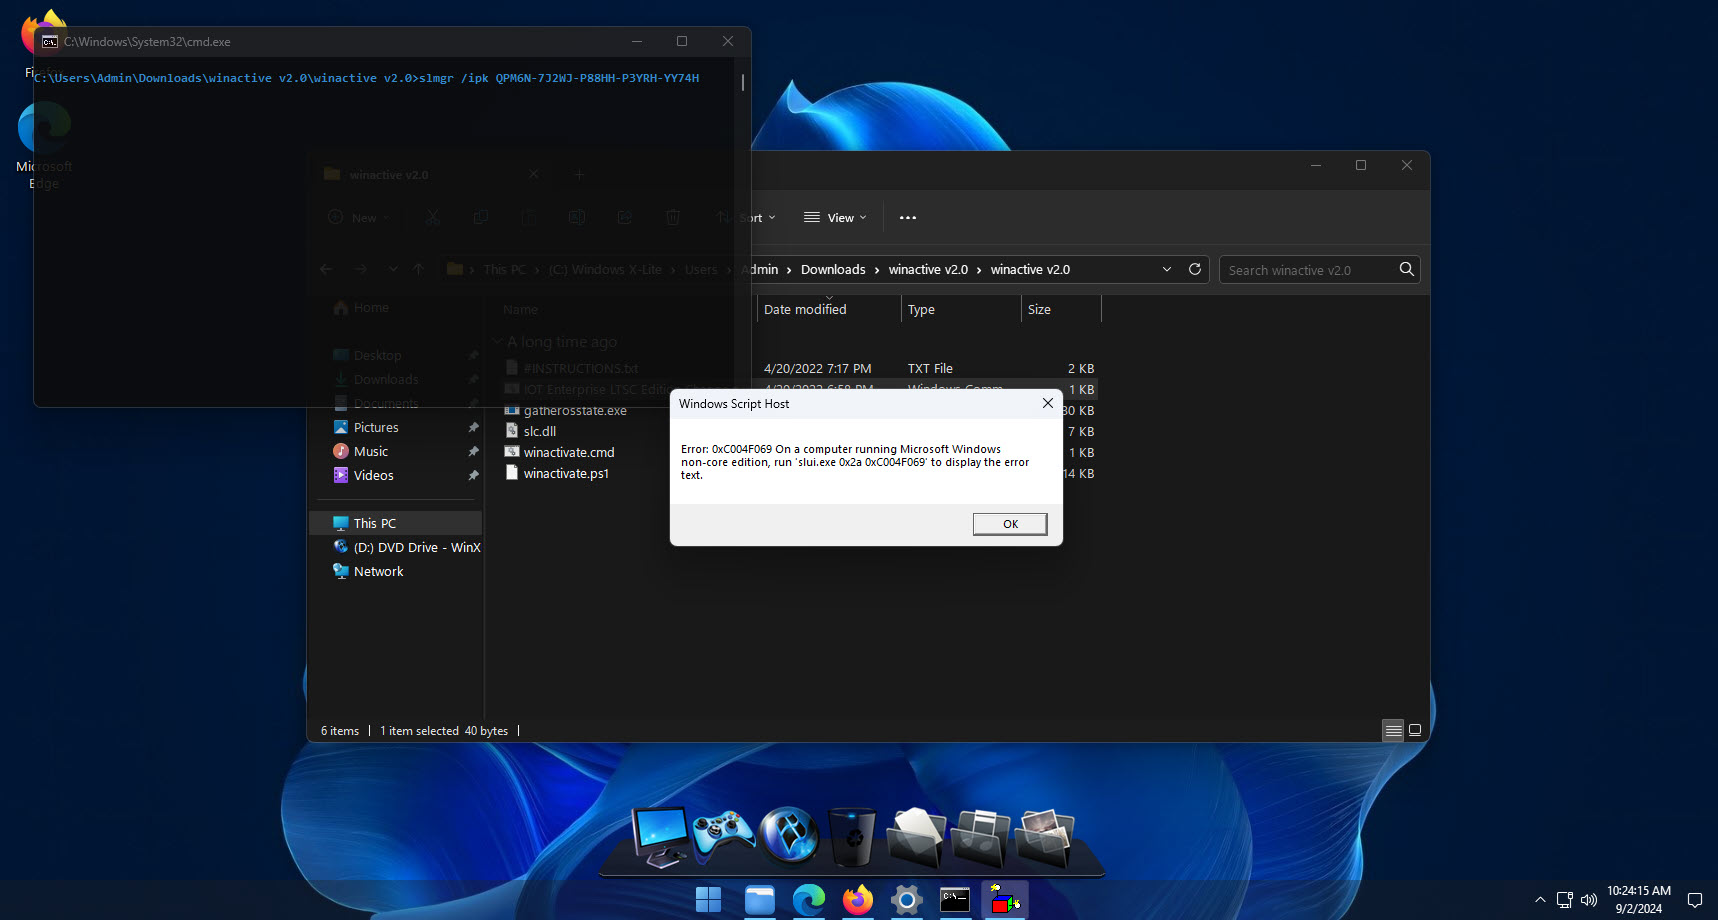Image resolution: width=1718 pixels, height=920 pixels.
Task: Open Microsoft Edge from the taskbar
Action: tap(809, 900)
